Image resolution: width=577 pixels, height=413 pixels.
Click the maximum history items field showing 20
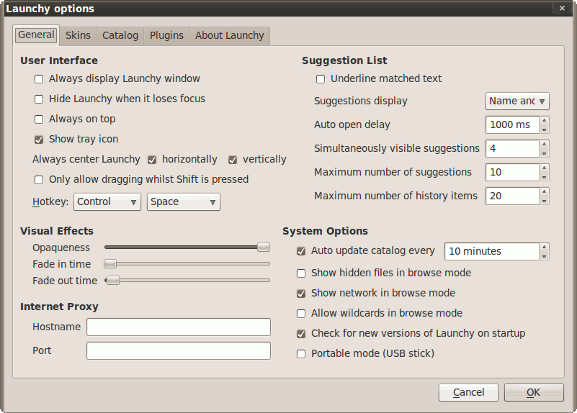click(512, 196)
